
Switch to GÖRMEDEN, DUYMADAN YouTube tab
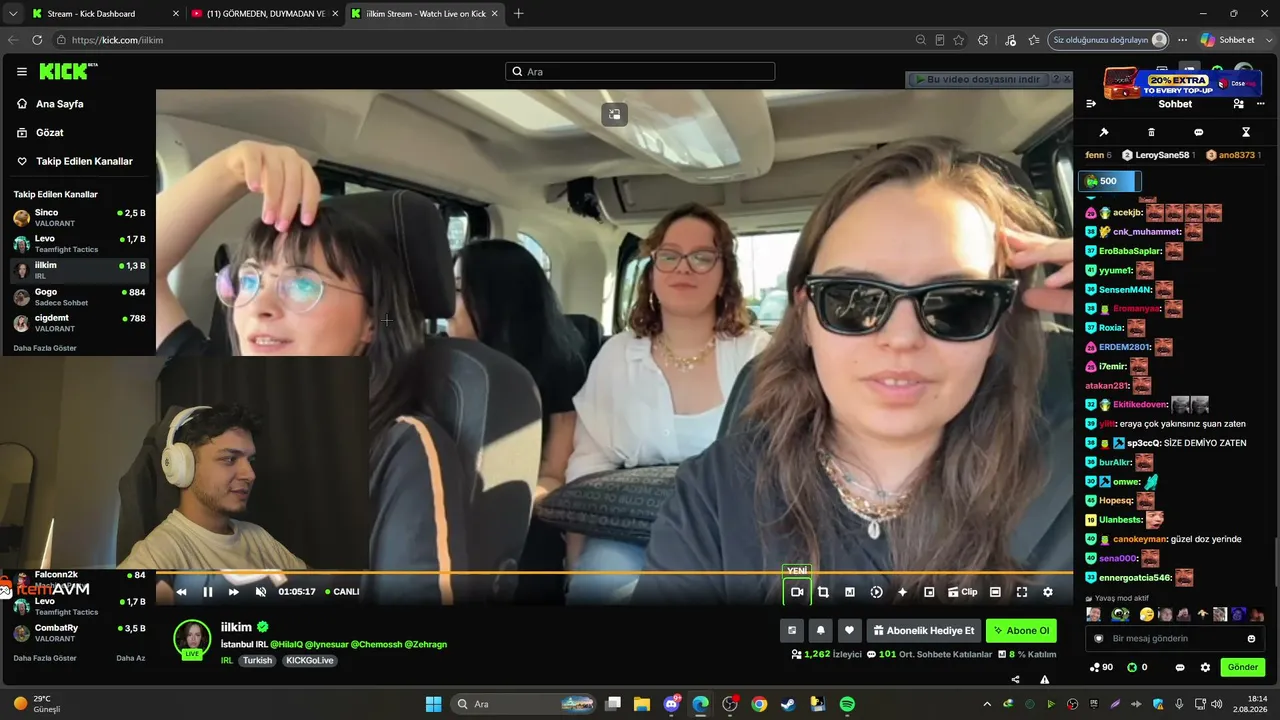point(265,14)
